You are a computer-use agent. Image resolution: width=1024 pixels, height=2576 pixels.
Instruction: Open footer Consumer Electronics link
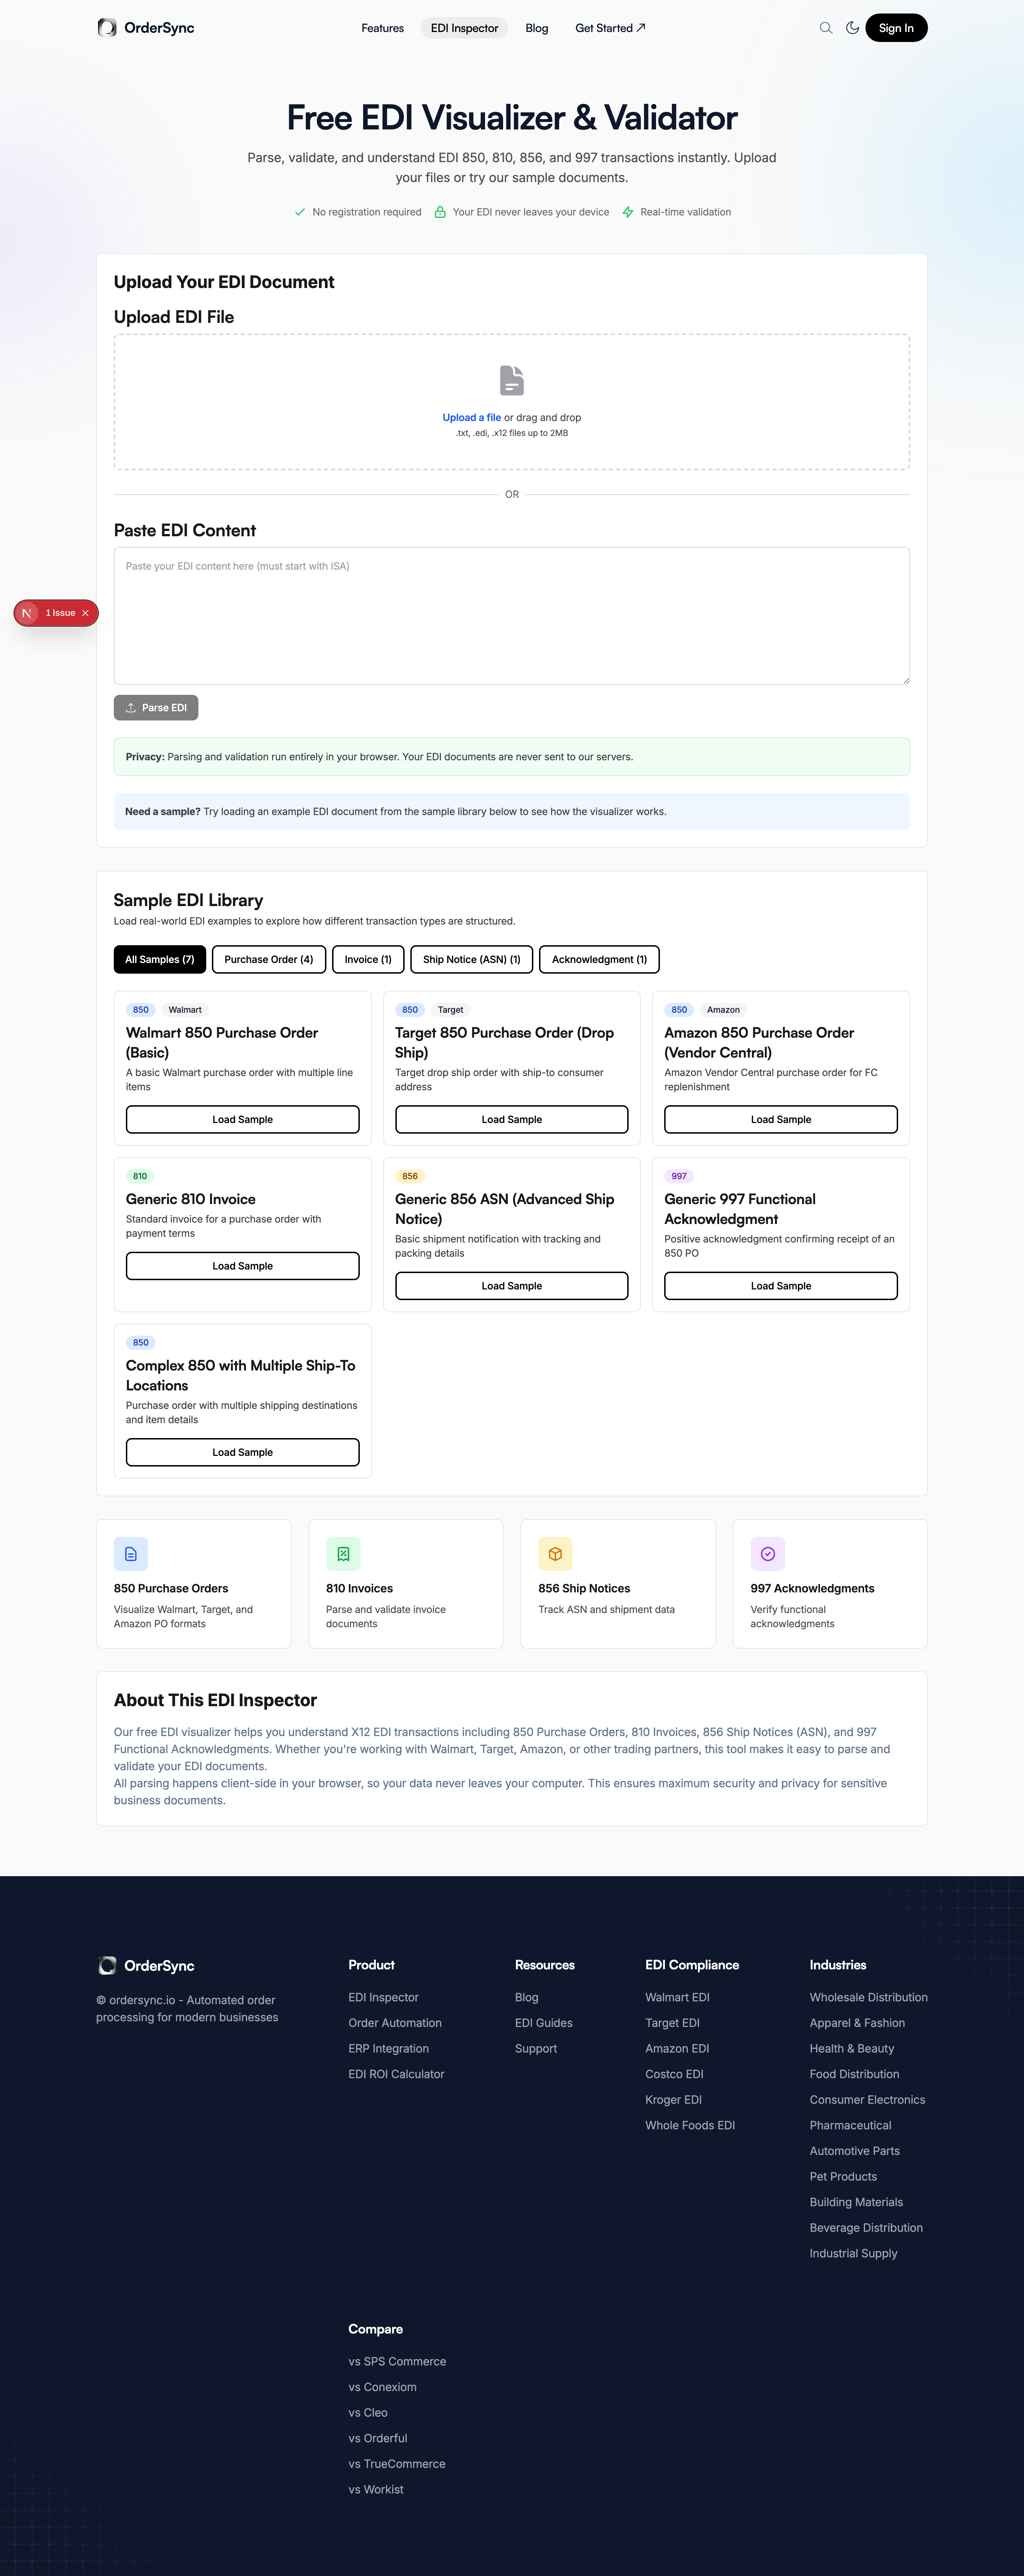868,2100
